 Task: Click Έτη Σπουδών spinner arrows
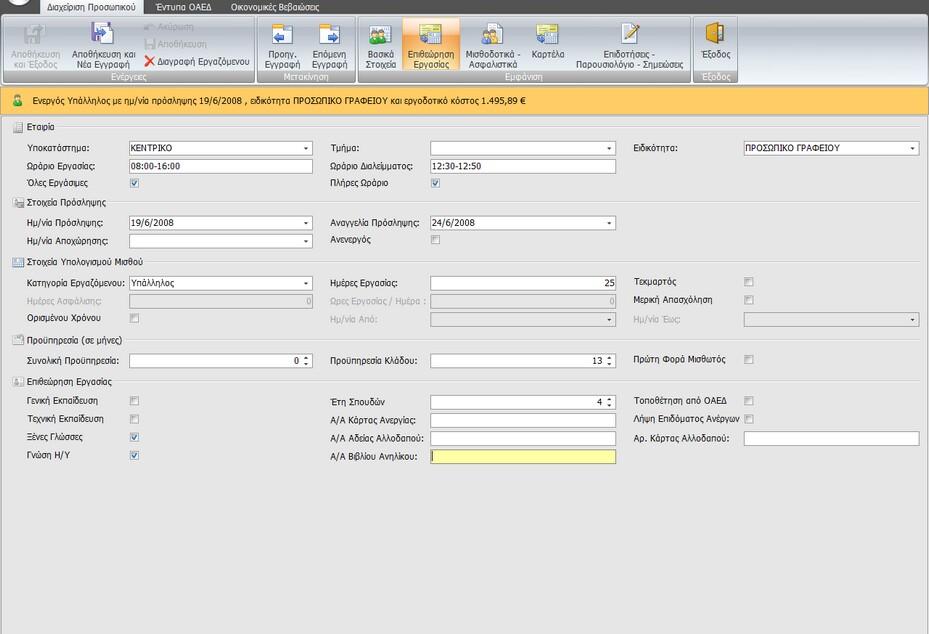tap(609, 402)
